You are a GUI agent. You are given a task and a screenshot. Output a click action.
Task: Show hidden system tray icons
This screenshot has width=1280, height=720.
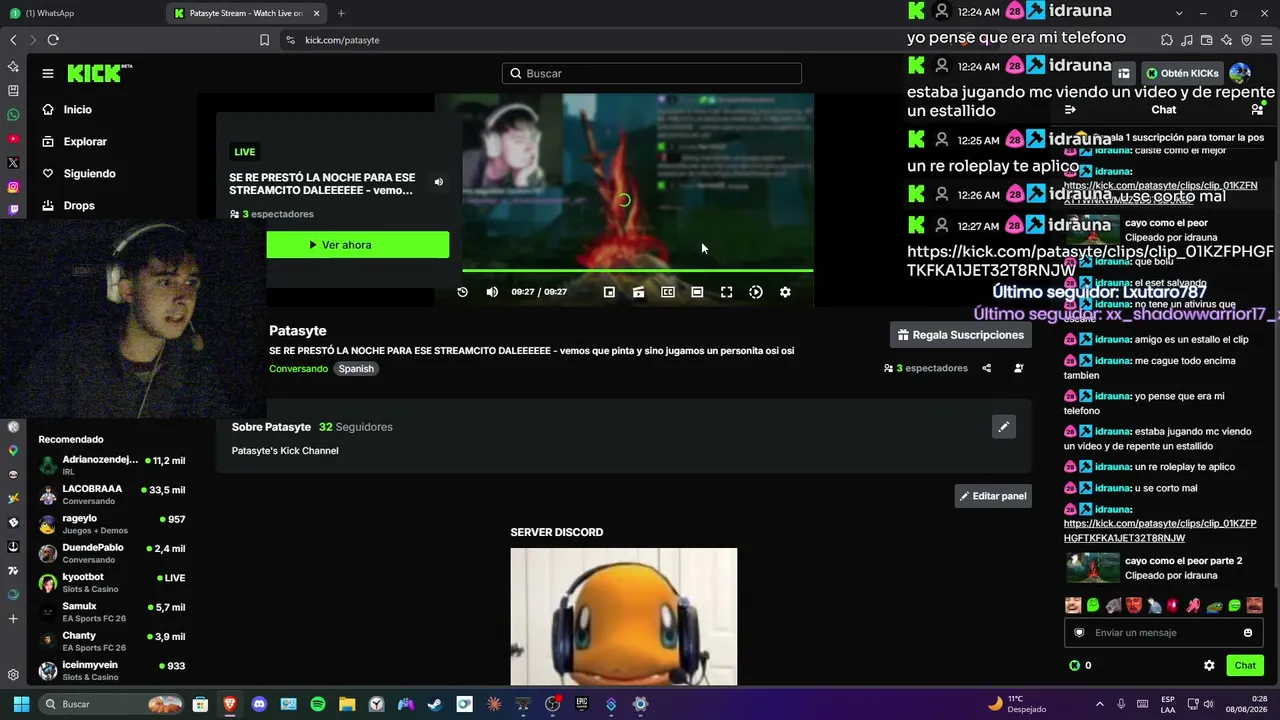point(1099,704)
